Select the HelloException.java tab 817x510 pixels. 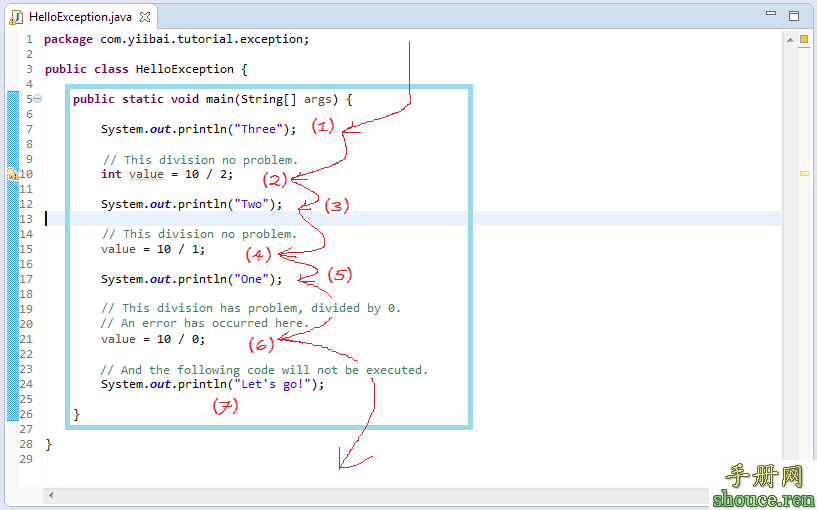[80, 17]
